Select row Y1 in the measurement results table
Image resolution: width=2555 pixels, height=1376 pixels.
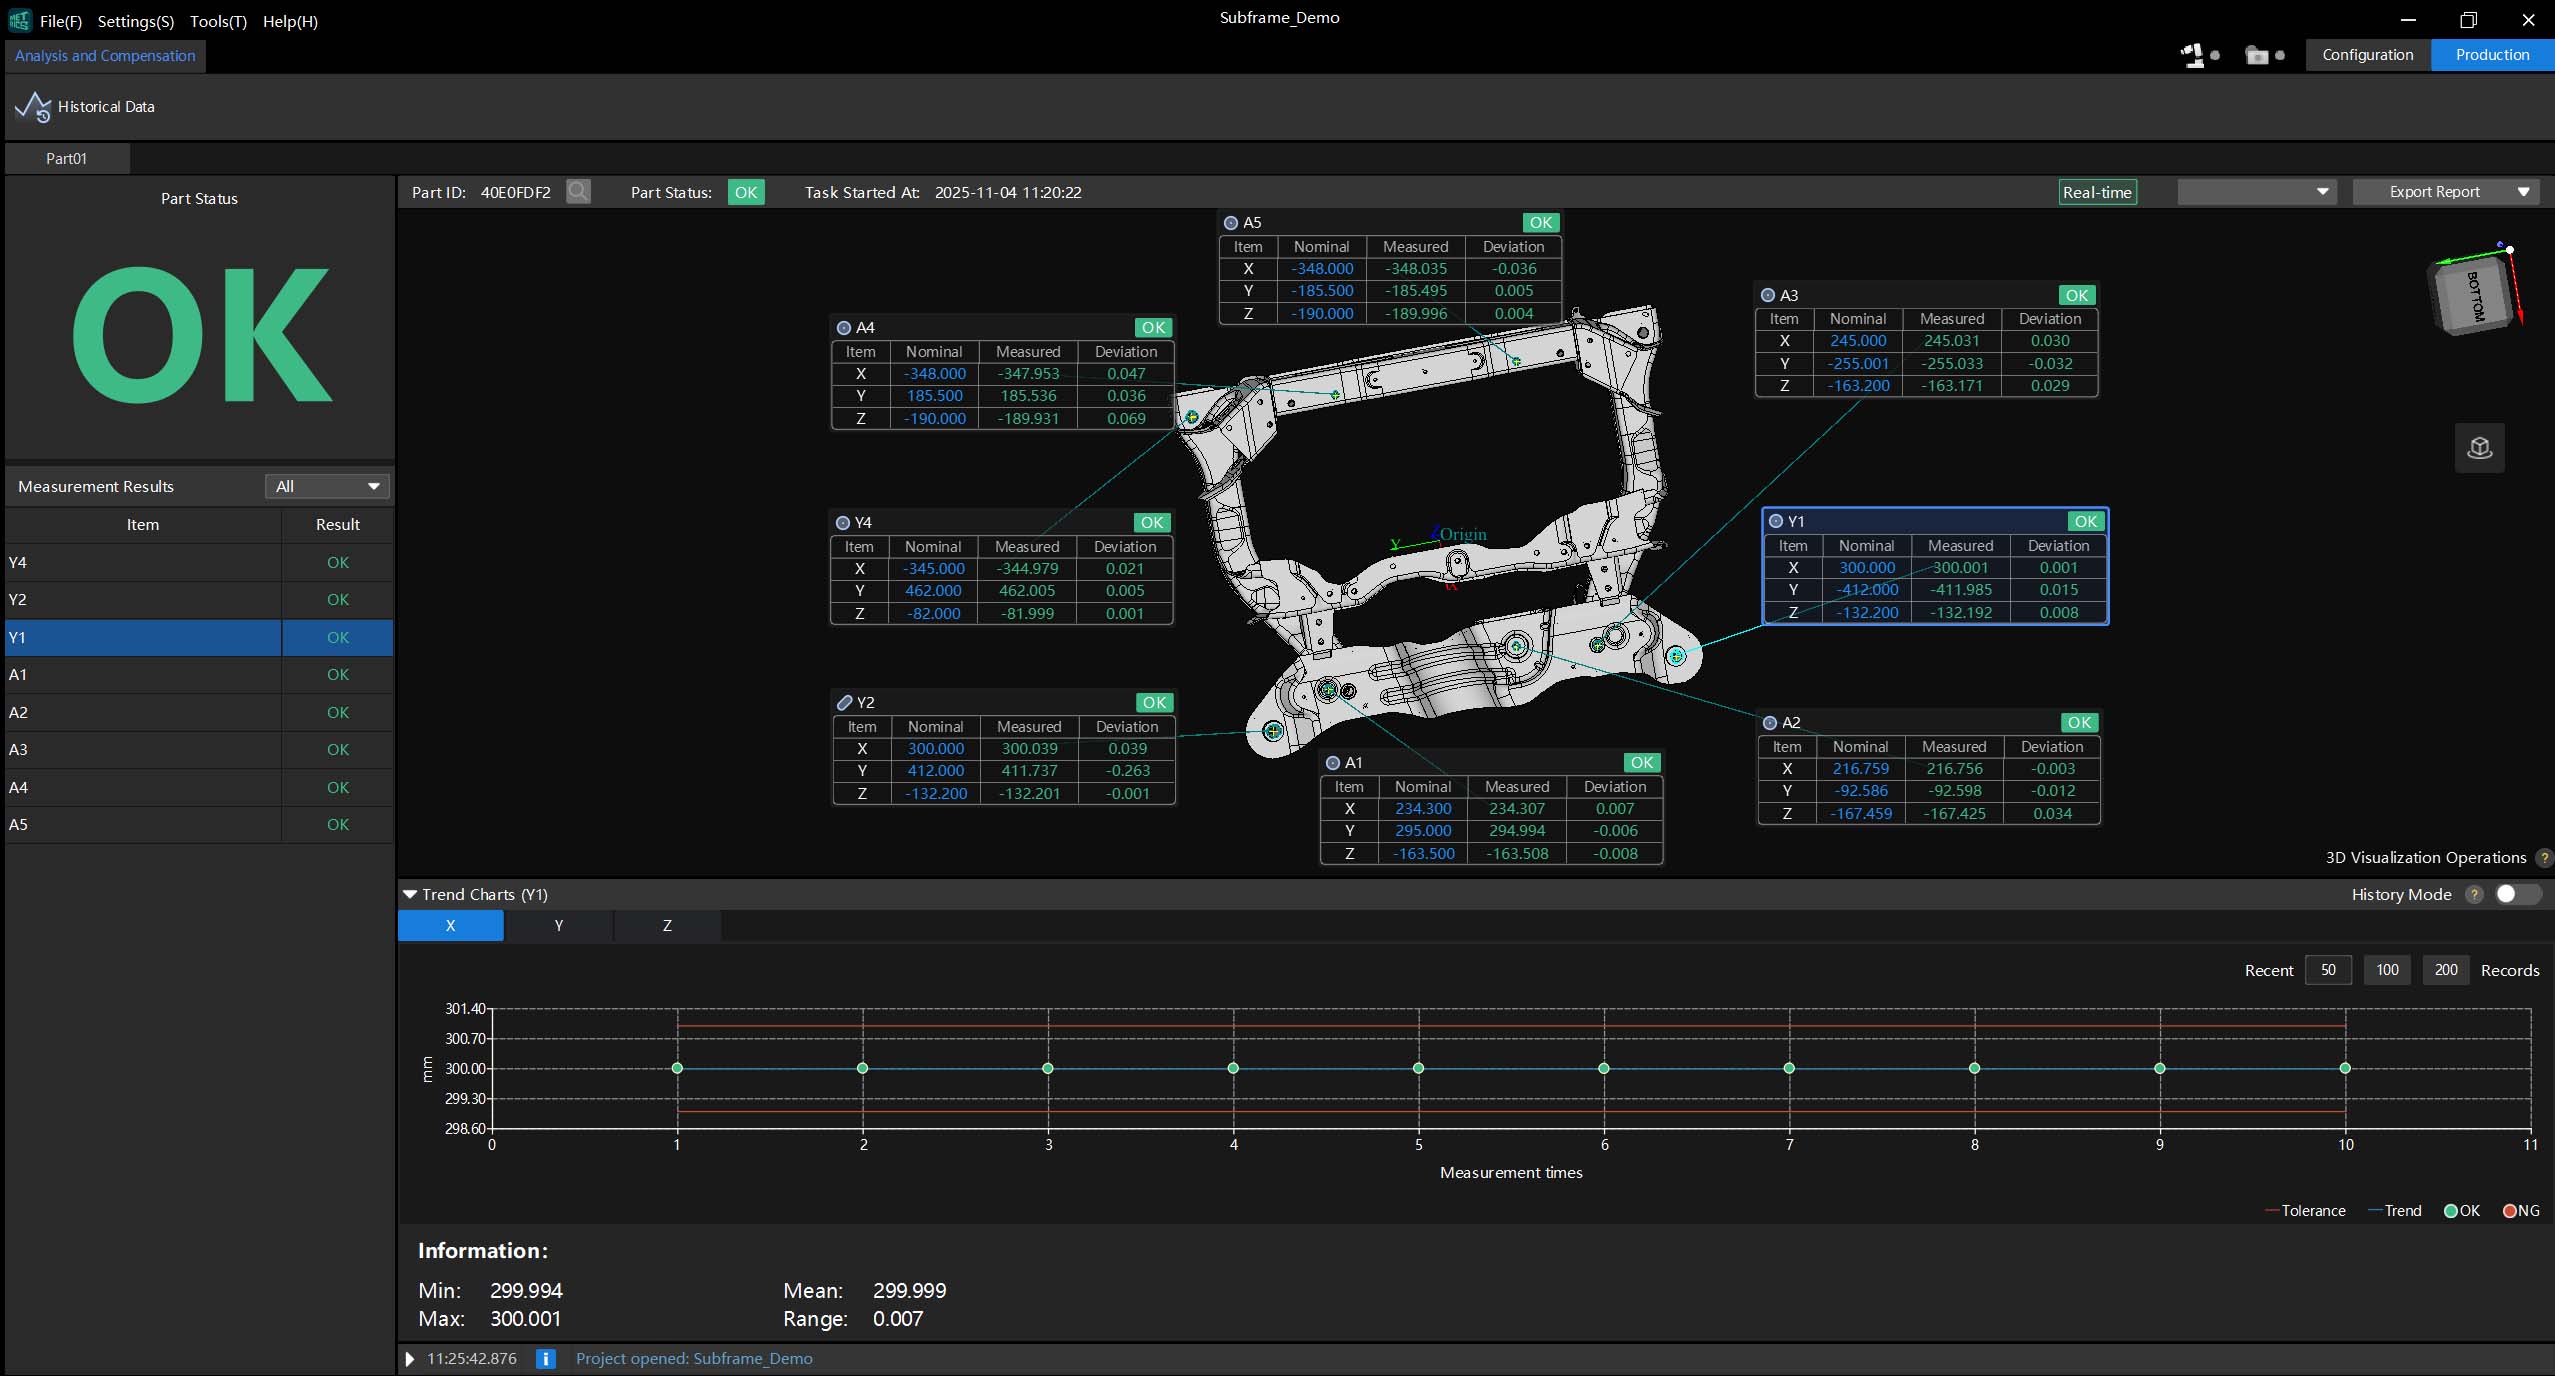tap(143, 637)
